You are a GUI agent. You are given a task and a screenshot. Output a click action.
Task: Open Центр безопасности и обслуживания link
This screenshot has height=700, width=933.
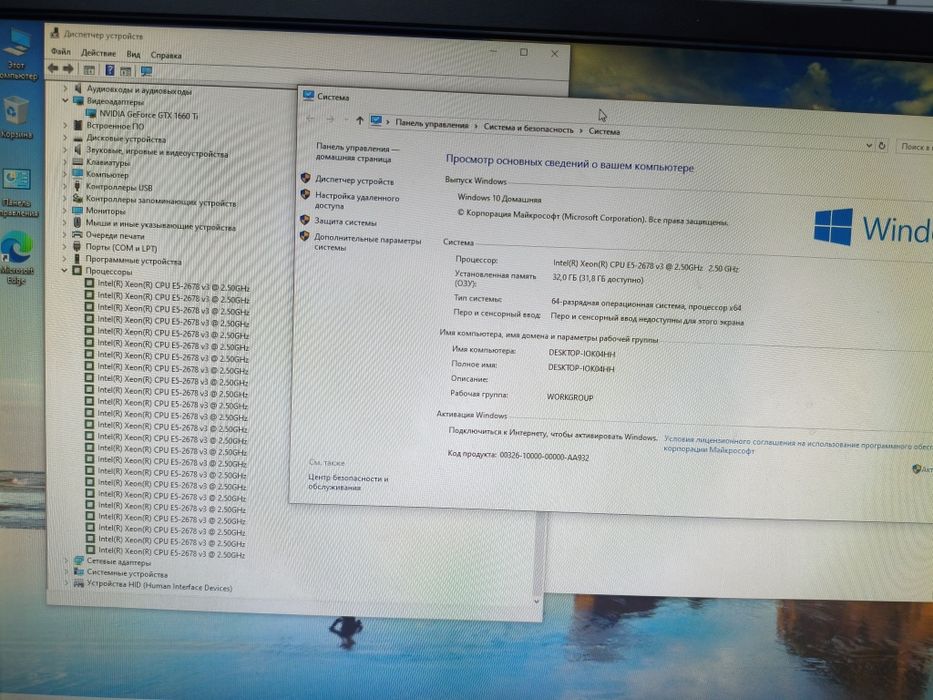coord(348,483)
